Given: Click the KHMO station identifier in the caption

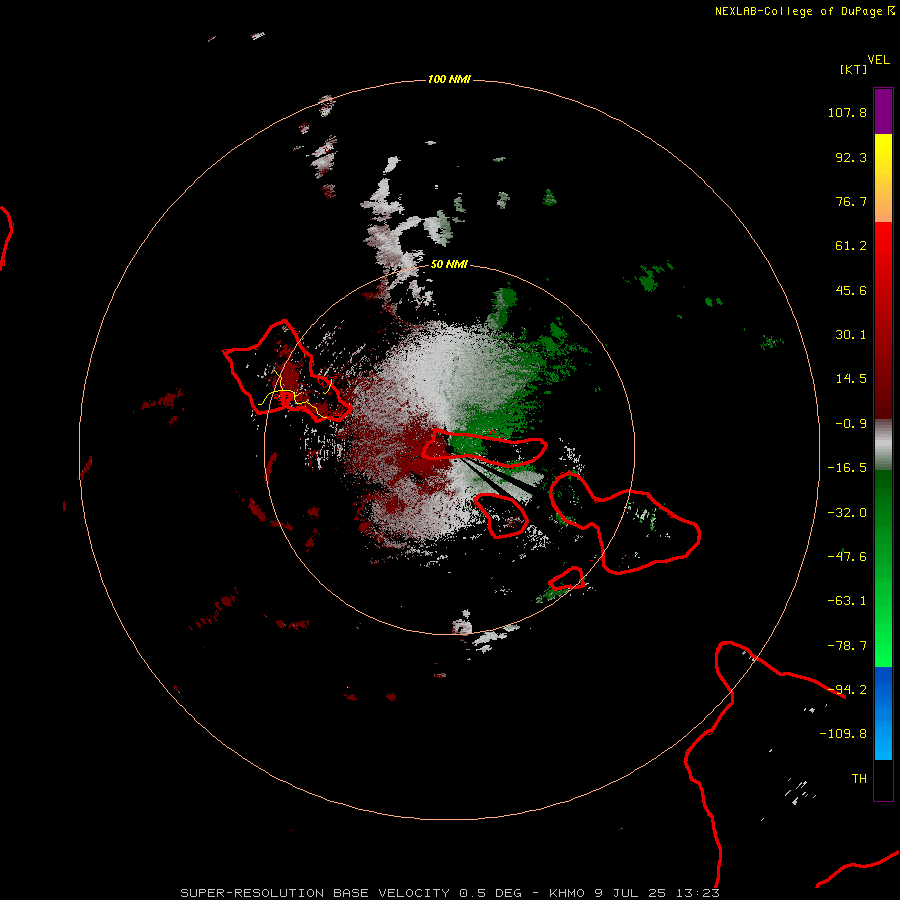Looking at the screenshot, I should 568,893.
